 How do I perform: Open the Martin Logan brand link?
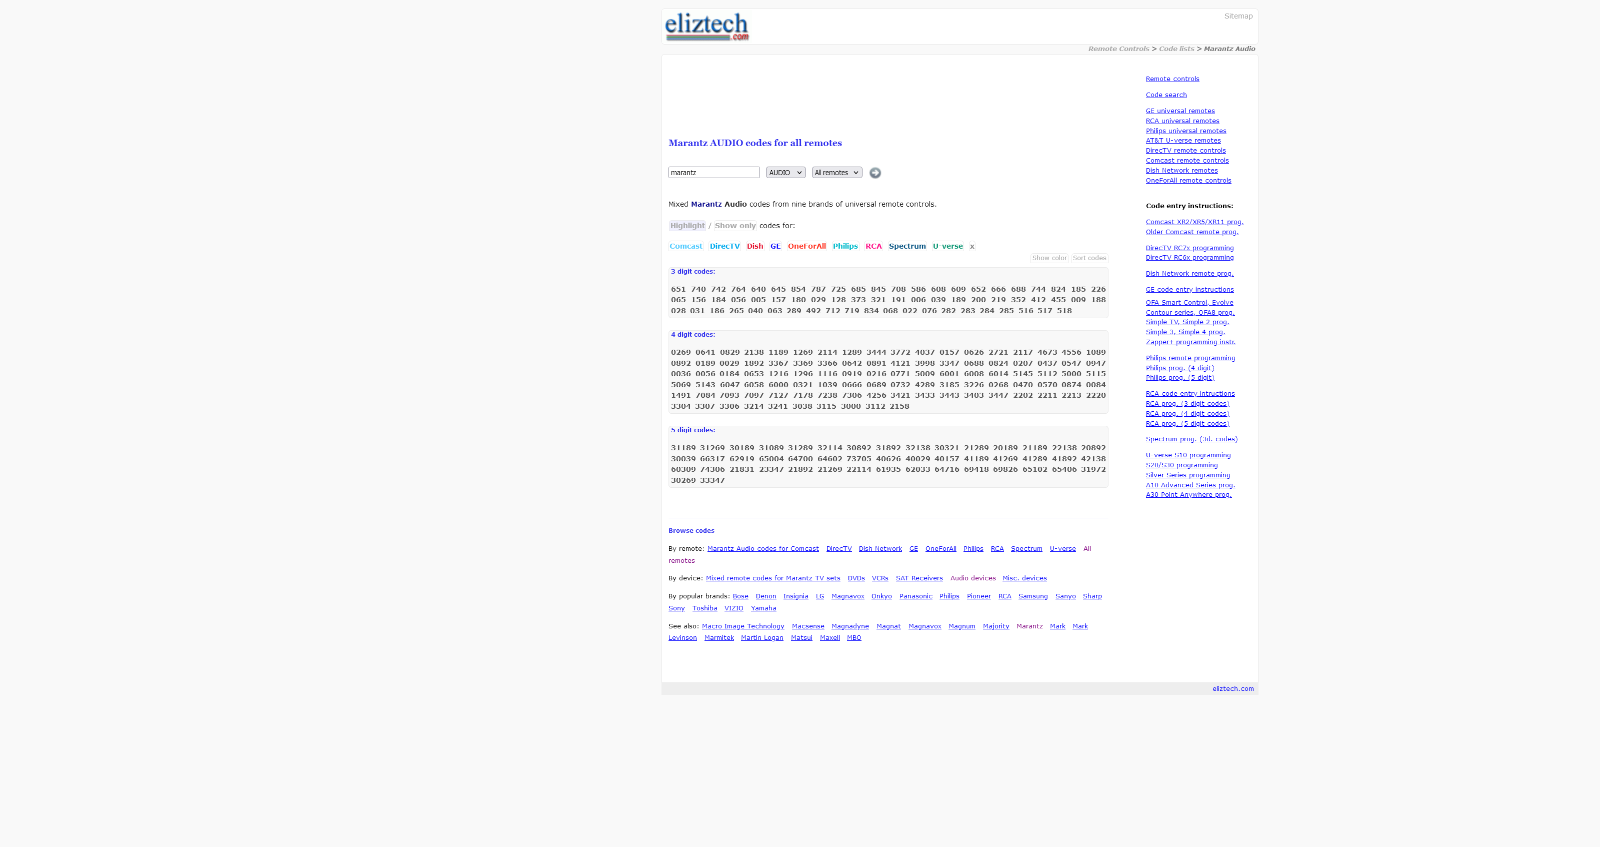(762, 638)
